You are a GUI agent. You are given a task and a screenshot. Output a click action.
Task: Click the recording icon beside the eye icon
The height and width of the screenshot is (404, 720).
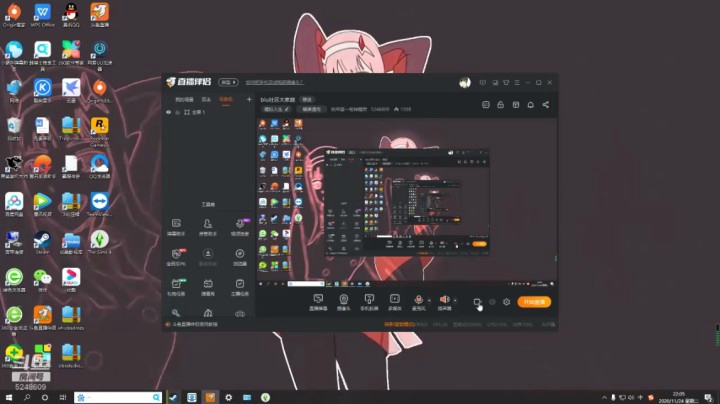click(x=477, y=302)
